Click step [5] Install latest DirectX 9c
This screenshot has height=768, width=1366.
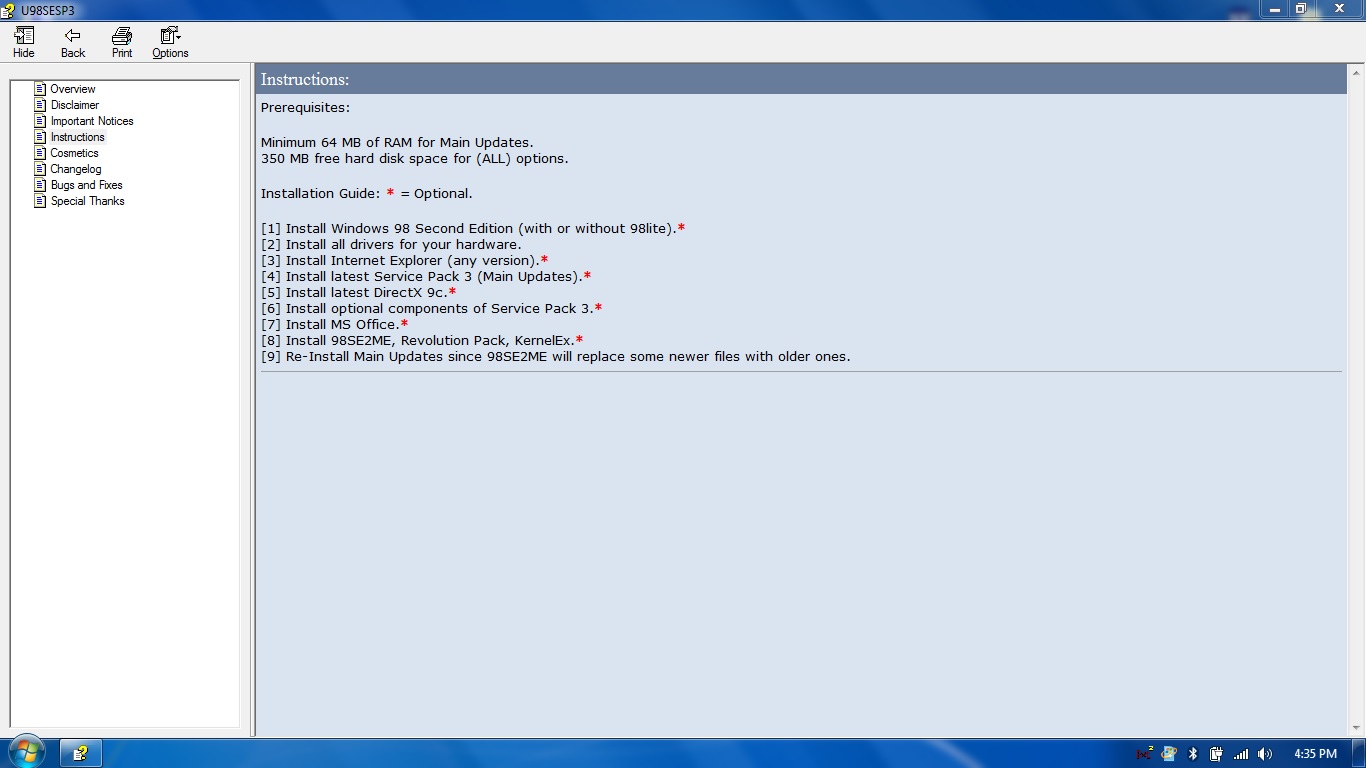[x=358, y=293]
